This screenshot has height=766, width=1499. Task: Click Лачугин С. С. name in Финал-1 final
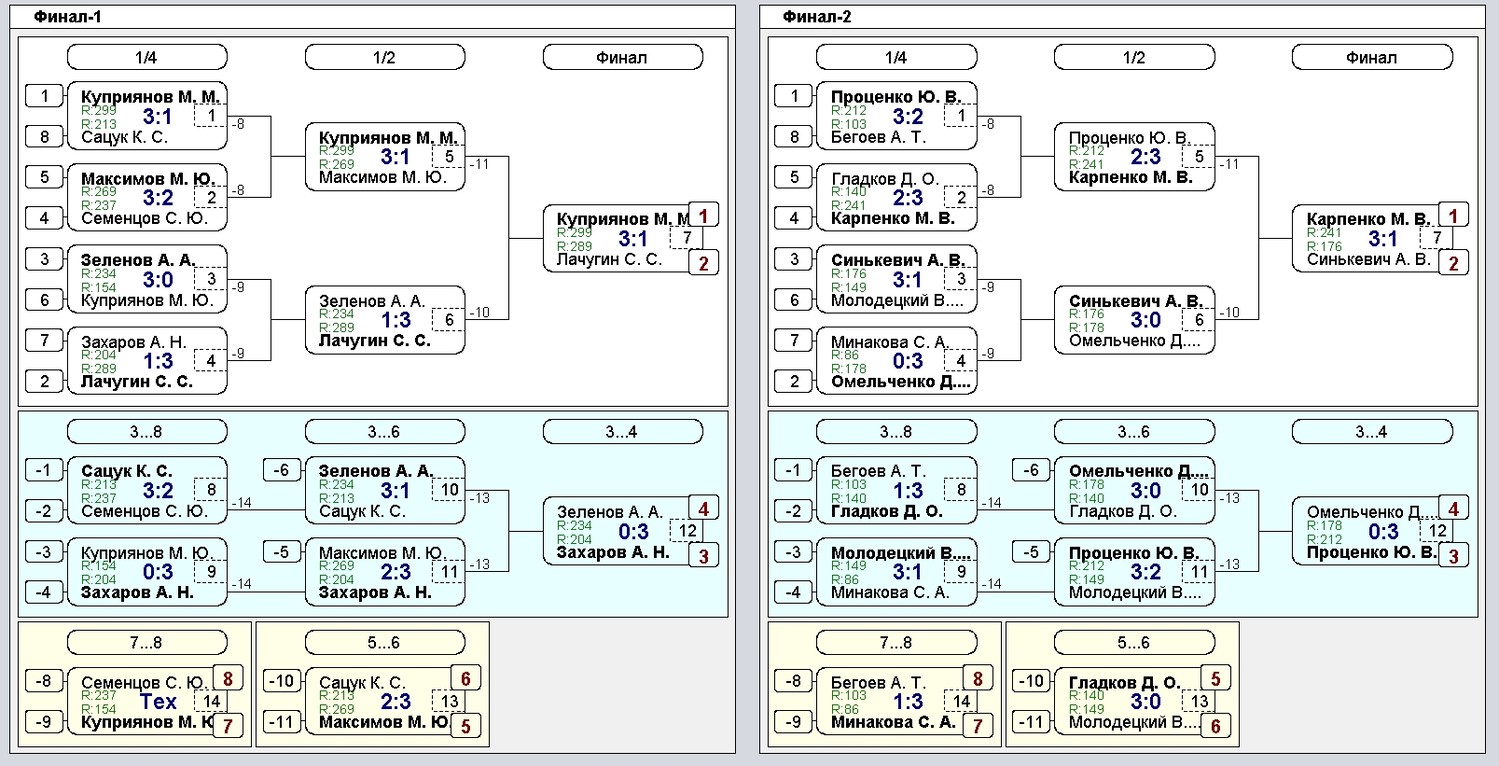click(x=609, y=259)
